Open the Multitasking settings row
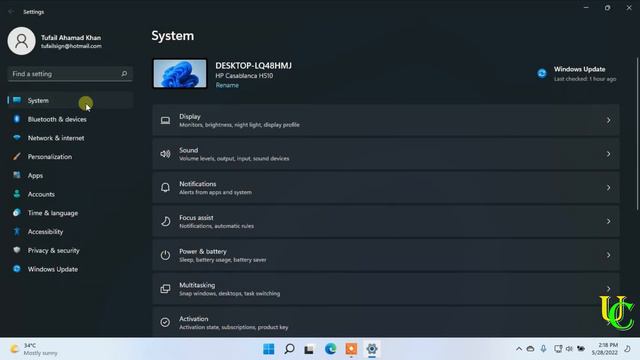This screenshot has width=640, height=360. [386, 289]
